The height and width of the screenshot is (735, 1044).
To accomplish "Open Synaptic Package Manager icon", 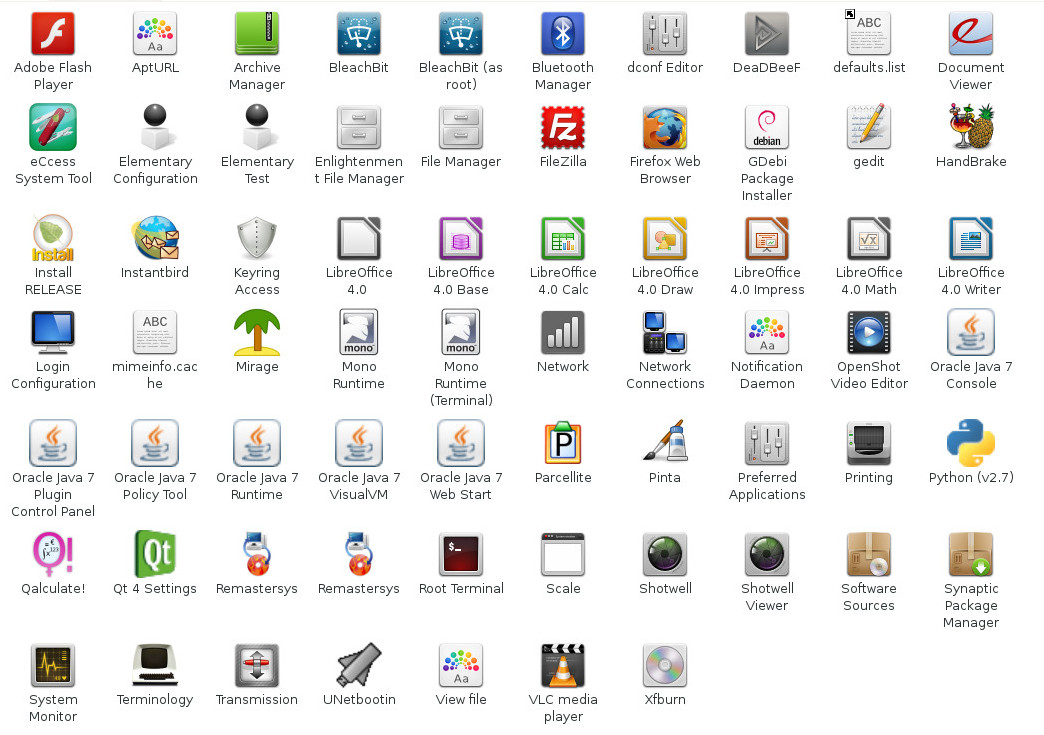I will point(971,555).
